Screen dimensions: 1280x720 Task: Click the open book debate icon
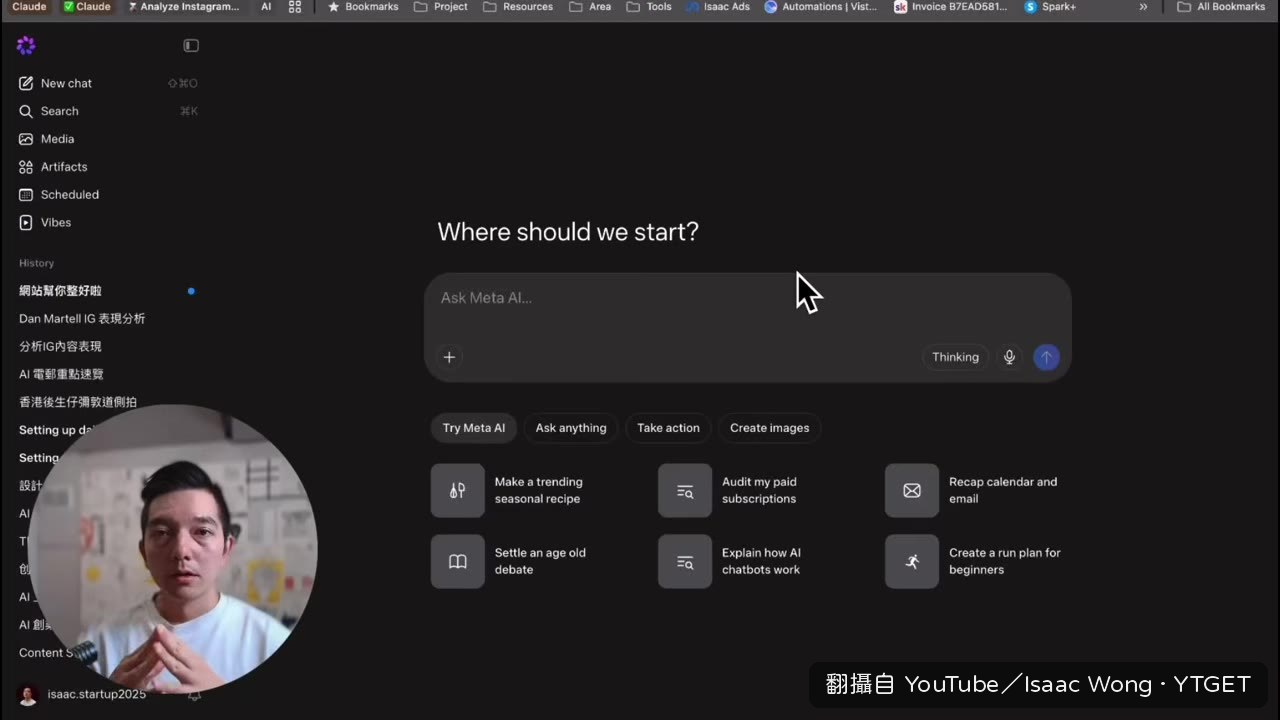click(458, 561)
